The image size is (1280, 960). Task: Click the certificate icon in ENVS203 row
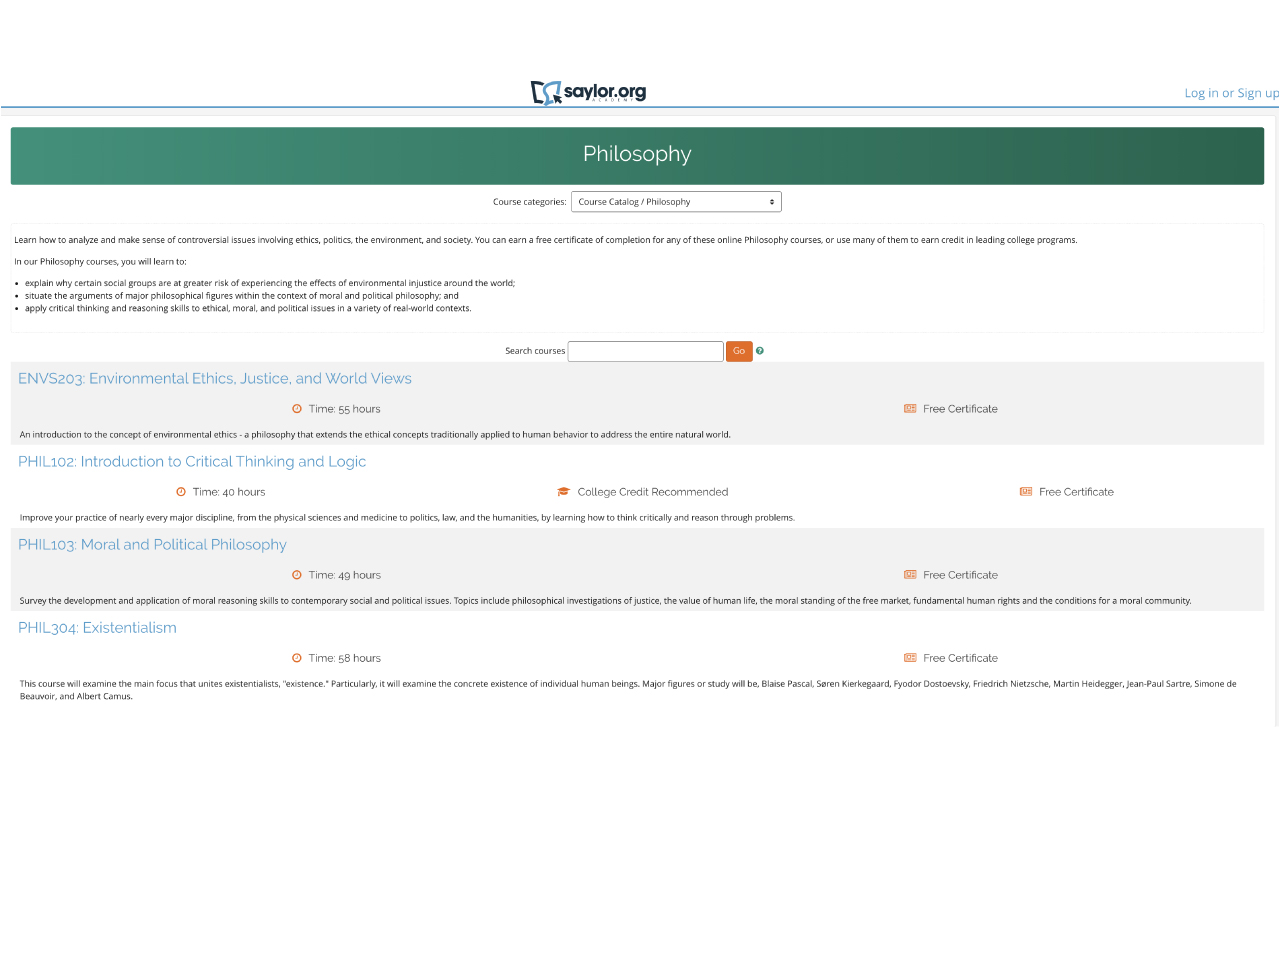coord(910,409)
